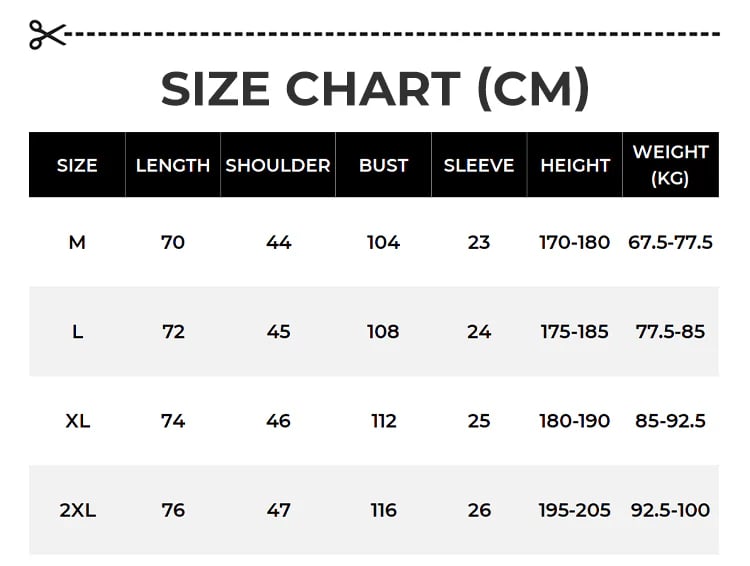Click the M size row label
Viewport: 750px width, 566px height.
[77, 242]
